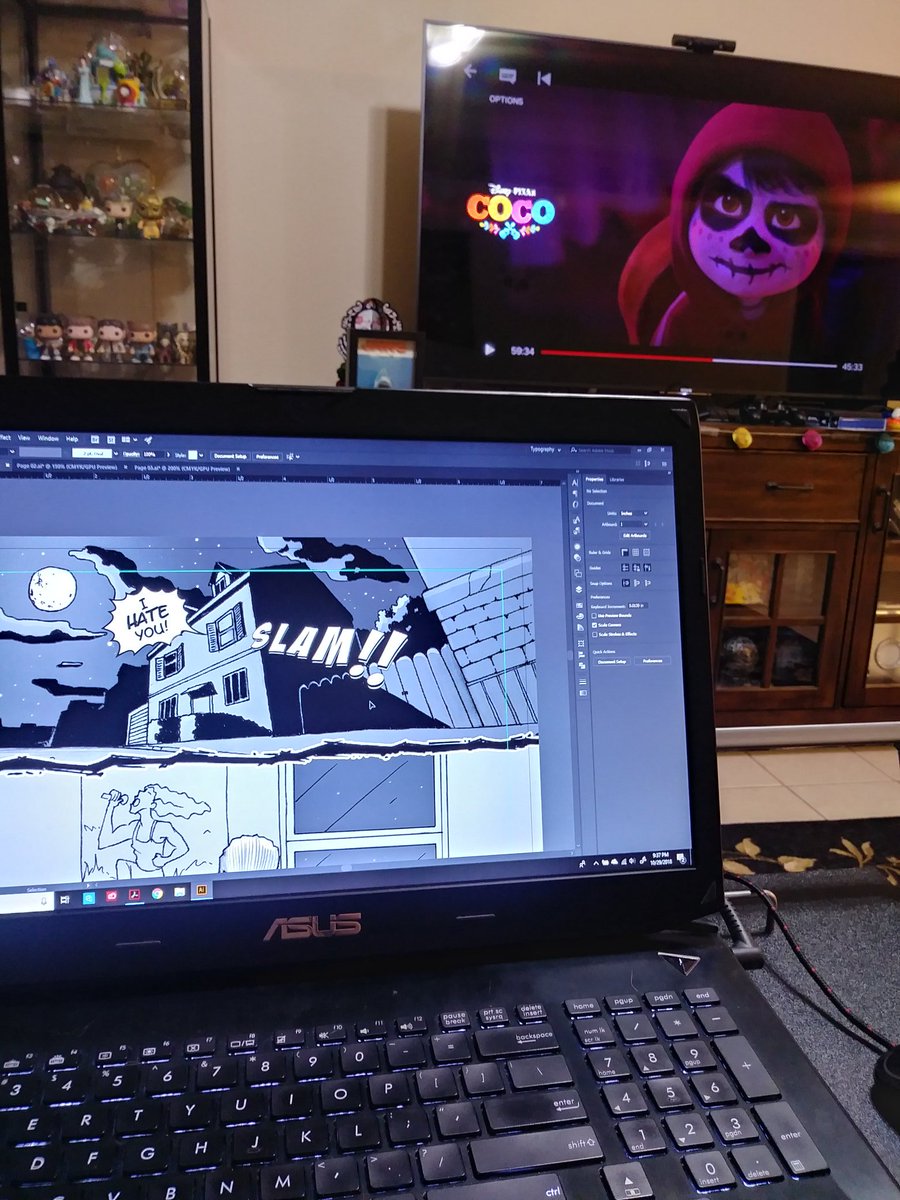This screenshot has height=1200, width=900.
Task: Open Arrange Documents dropdown in menu bar
Action: coord(130,439)
